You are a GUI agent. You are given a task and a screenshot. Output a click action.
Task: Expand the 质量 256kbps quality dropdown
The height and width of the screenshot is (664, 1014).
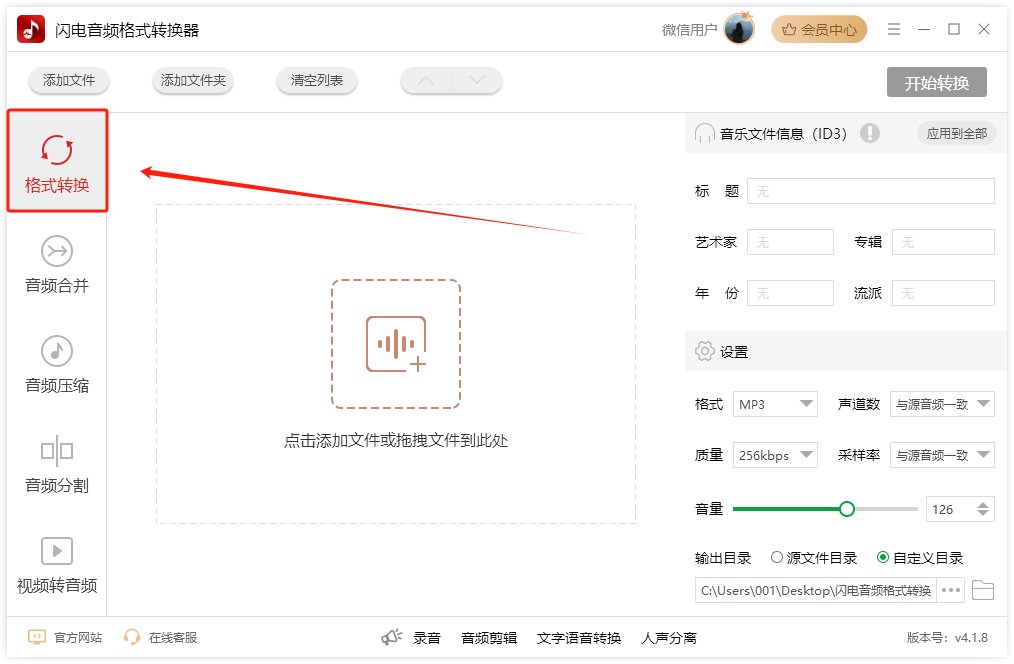tap(775, 455)
